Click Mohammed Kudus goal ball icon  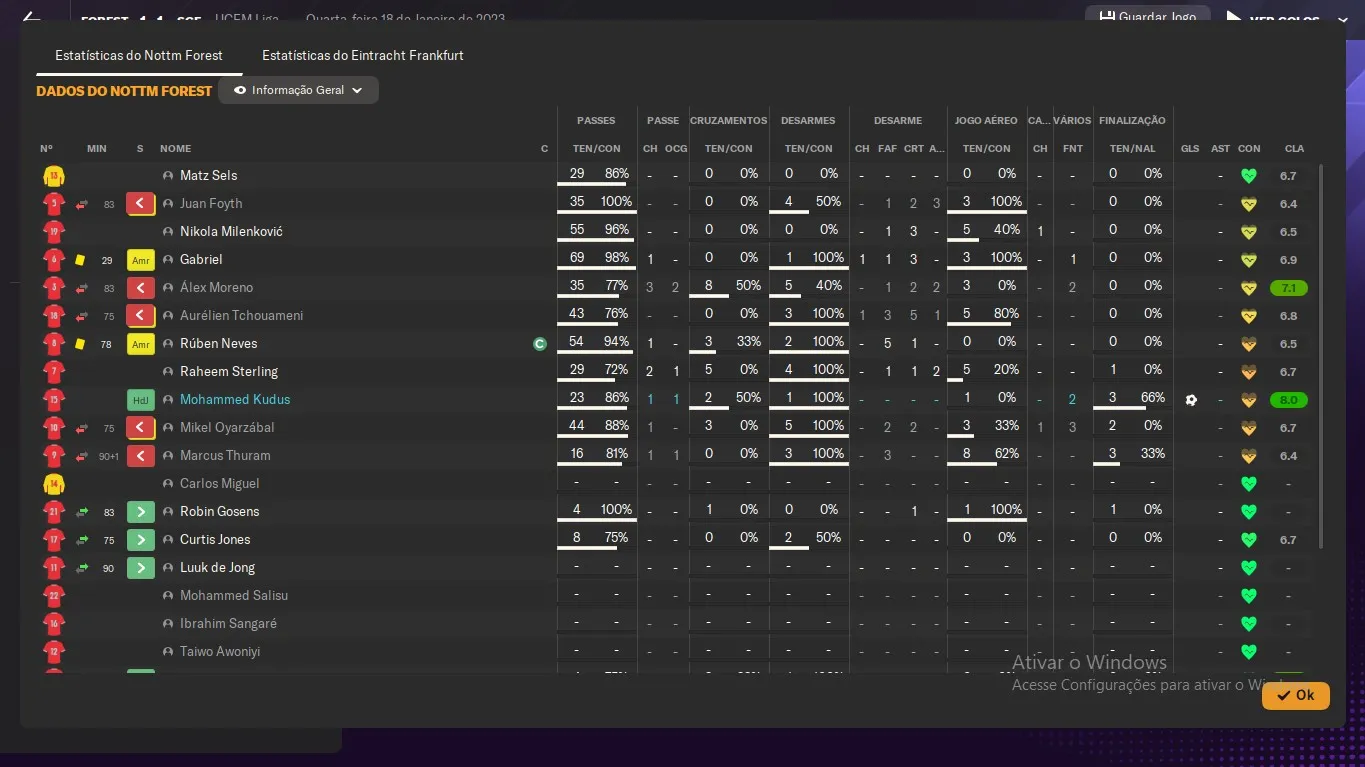tap(1190, 400)
